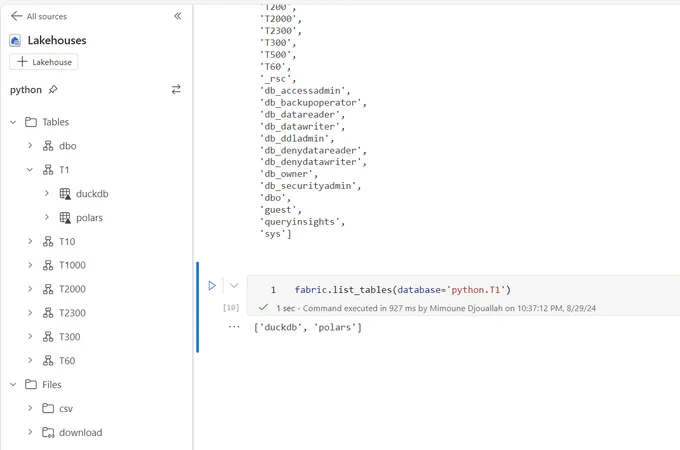Click the Files folder icon
680x450 pixels.
point(31,384)
